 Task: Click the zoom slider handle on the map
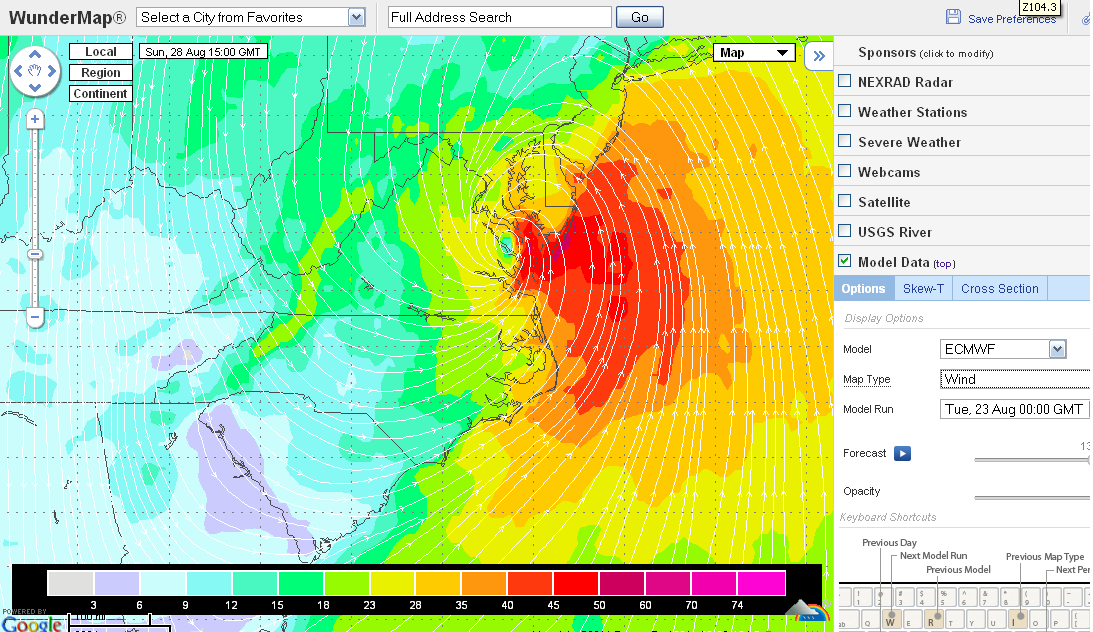click(35, 254)
